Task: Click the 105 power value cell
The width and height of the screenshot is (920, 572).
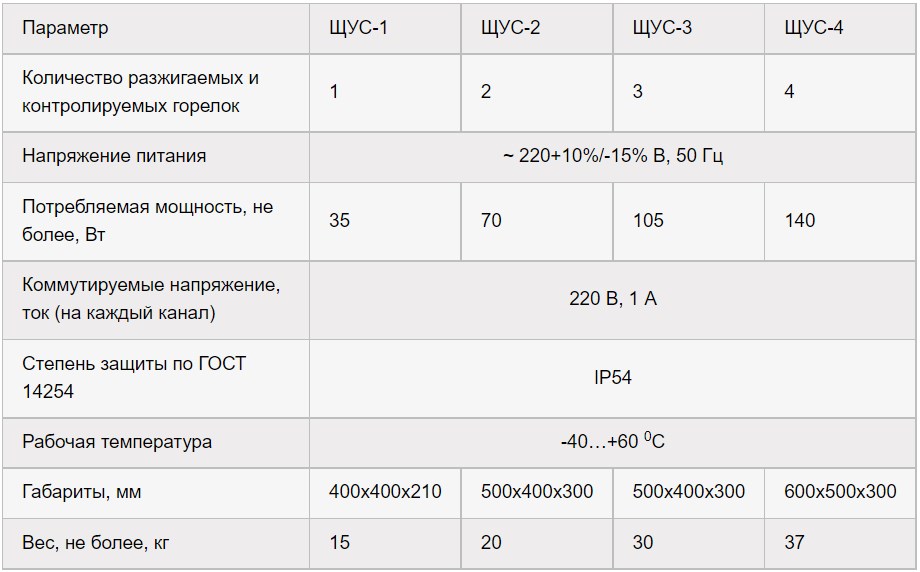Action: click(689, 221)
